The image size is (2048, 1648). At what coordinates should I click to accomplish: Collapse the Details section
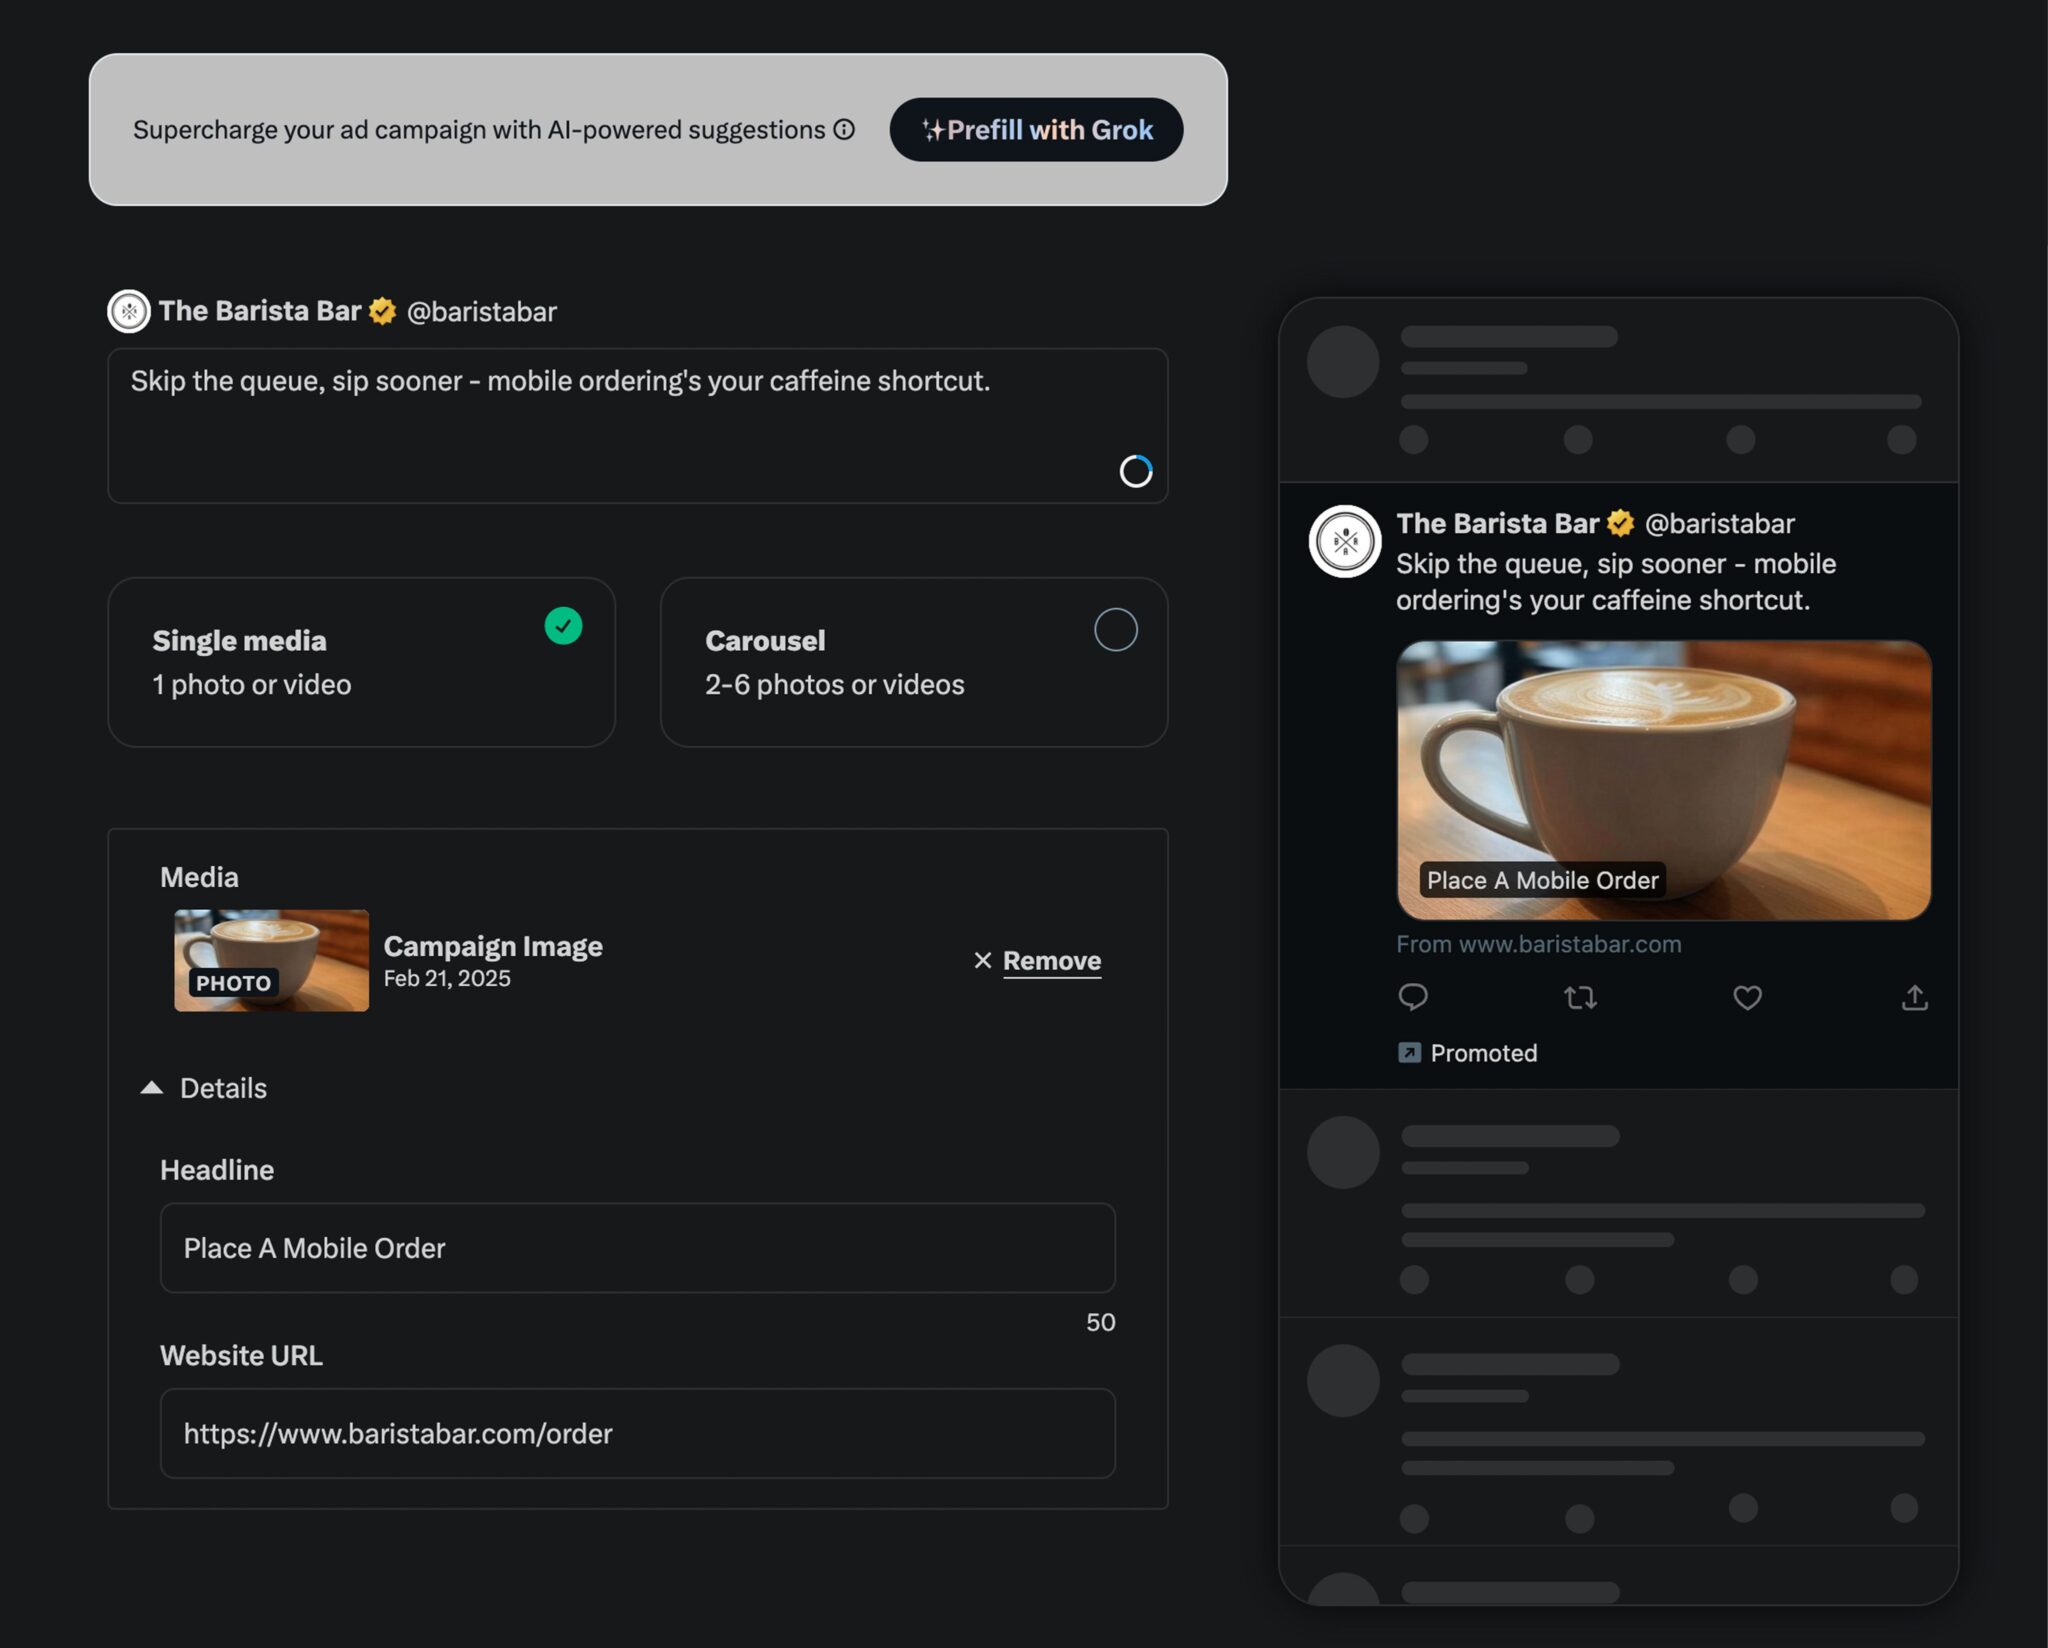152,1086
